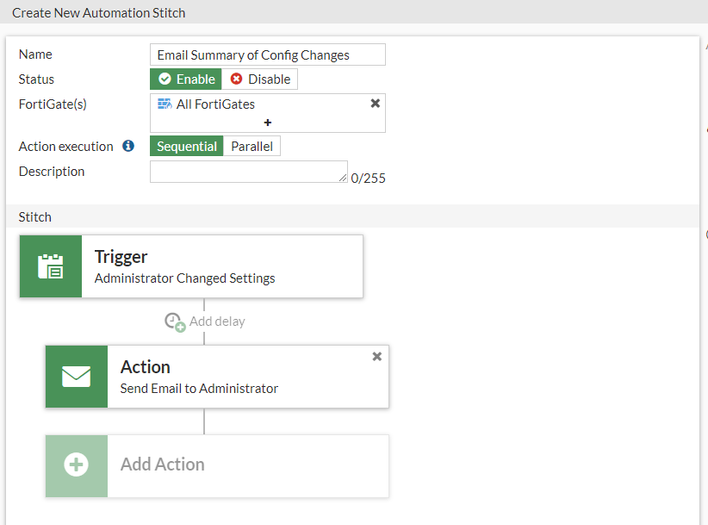Click the All FortiGates device icon
Screen dimensions: 708x525
pos(164,104)
